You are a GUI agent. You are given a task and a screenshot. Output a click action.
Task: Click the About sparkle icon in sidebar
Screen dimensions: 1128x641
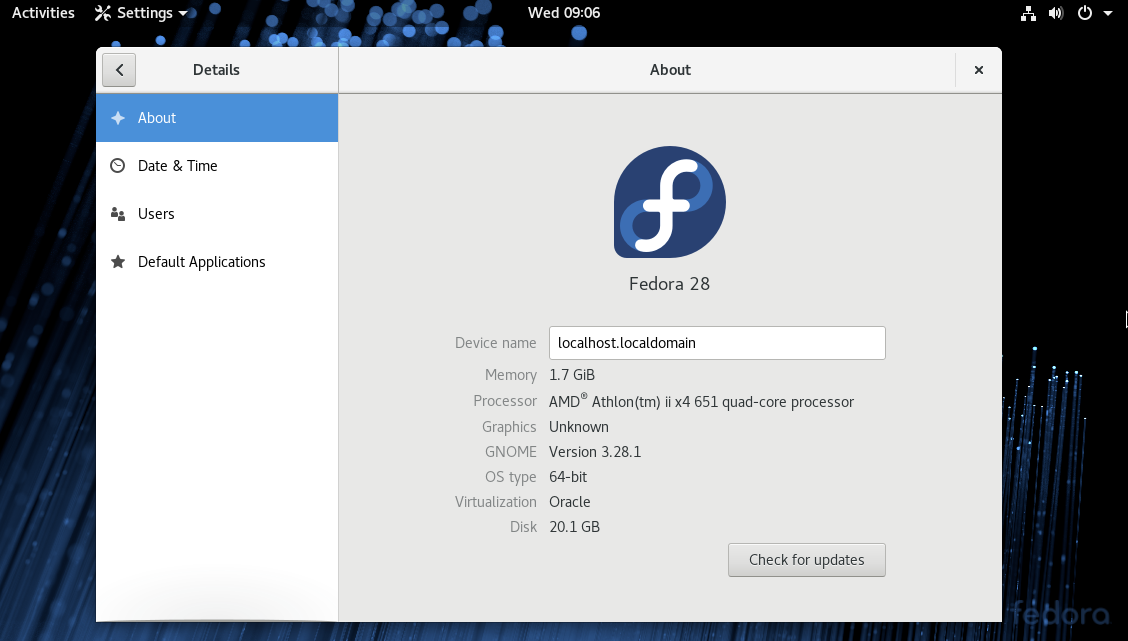point(118,118)
